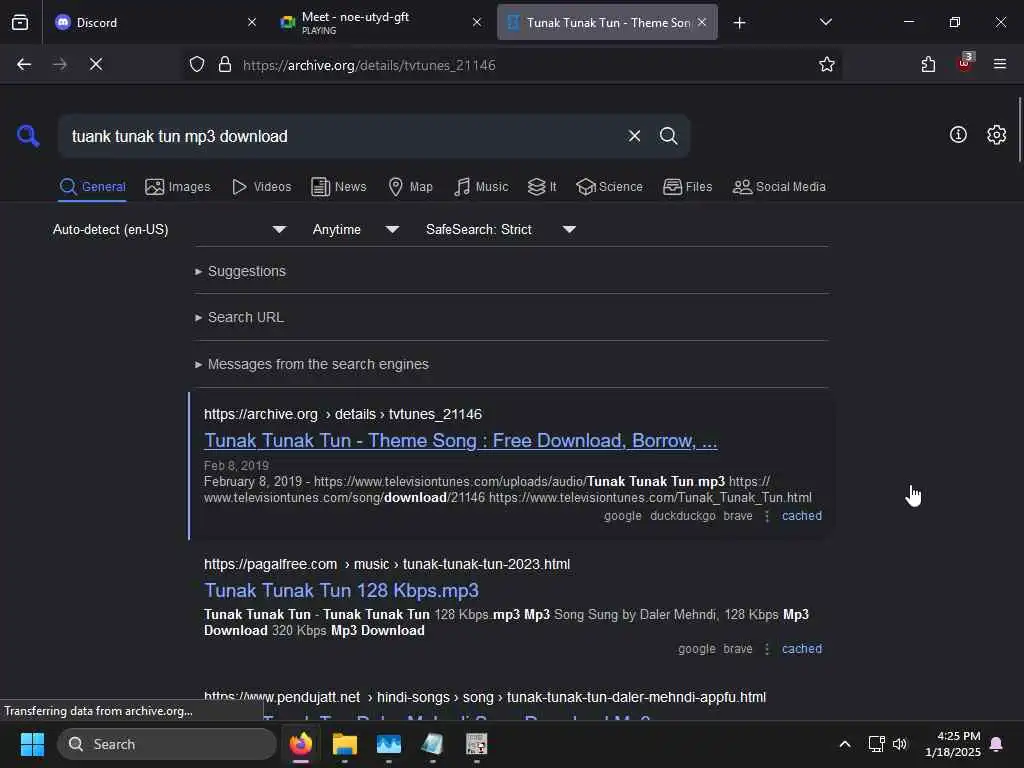Open the about info icon
The height and width of the screenshot is (768, 1024).
tap(958, 135)
